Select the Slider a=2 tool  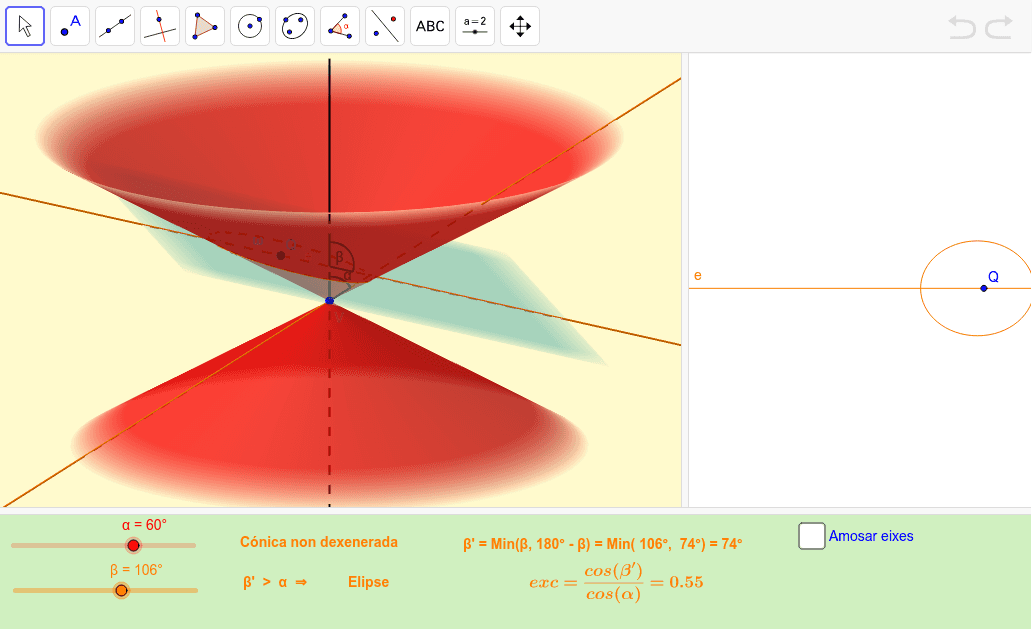[x=475, y=26]
